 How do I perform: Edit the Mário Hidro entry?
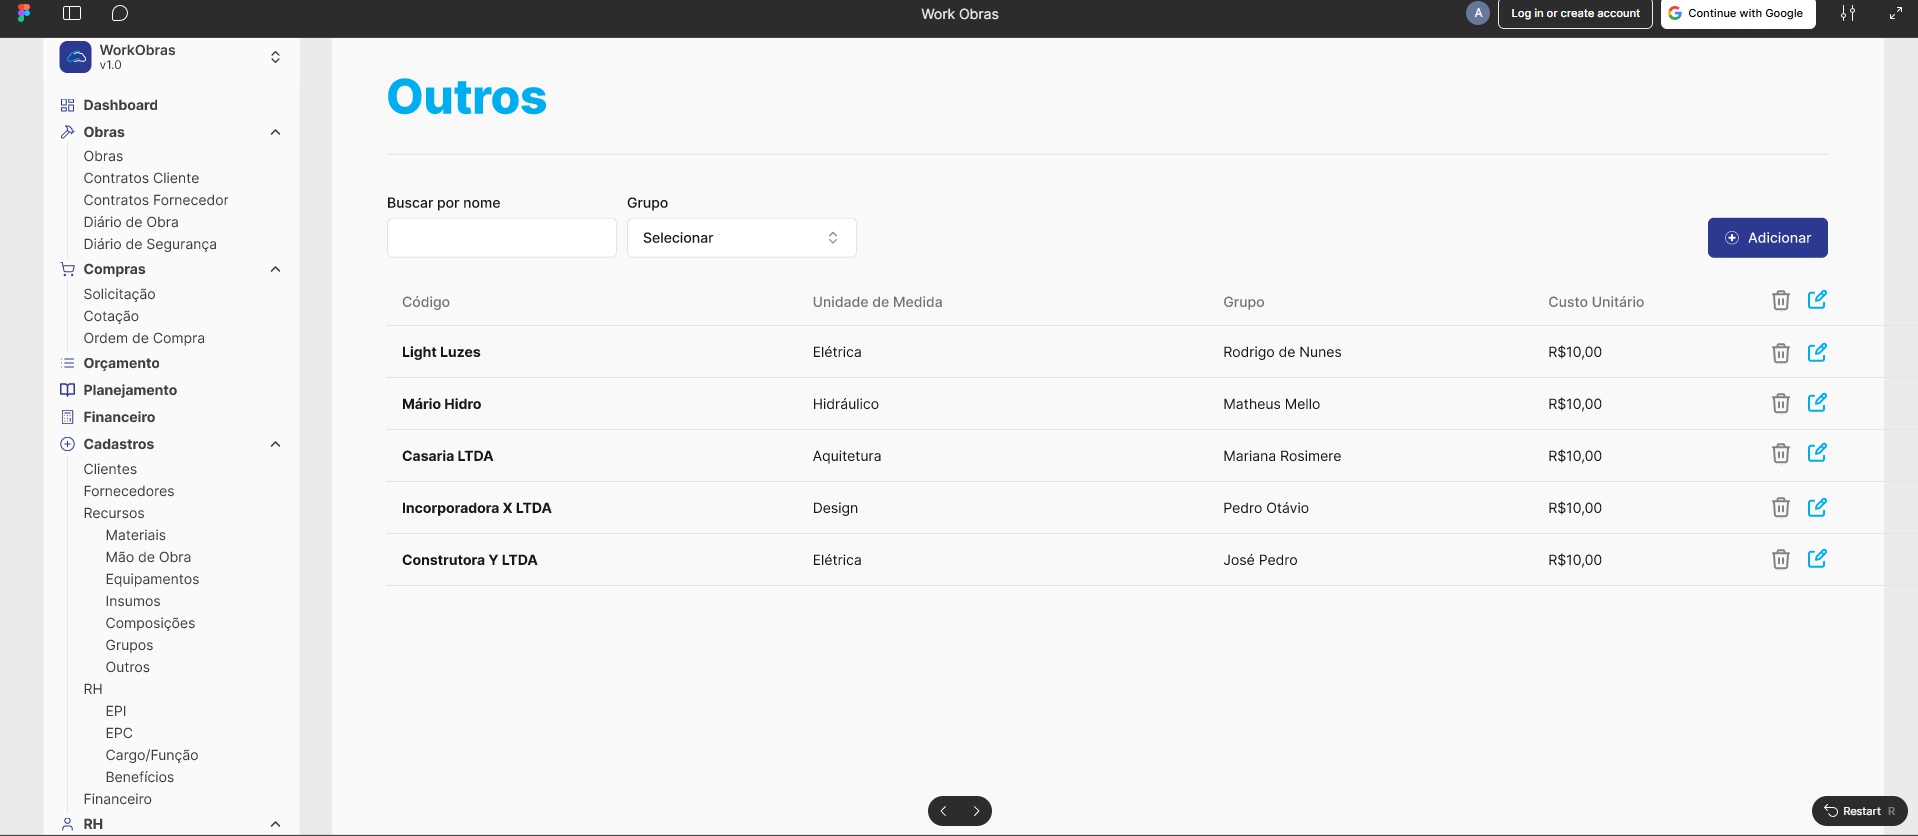pyautogui.click(x=1817, y=403)
